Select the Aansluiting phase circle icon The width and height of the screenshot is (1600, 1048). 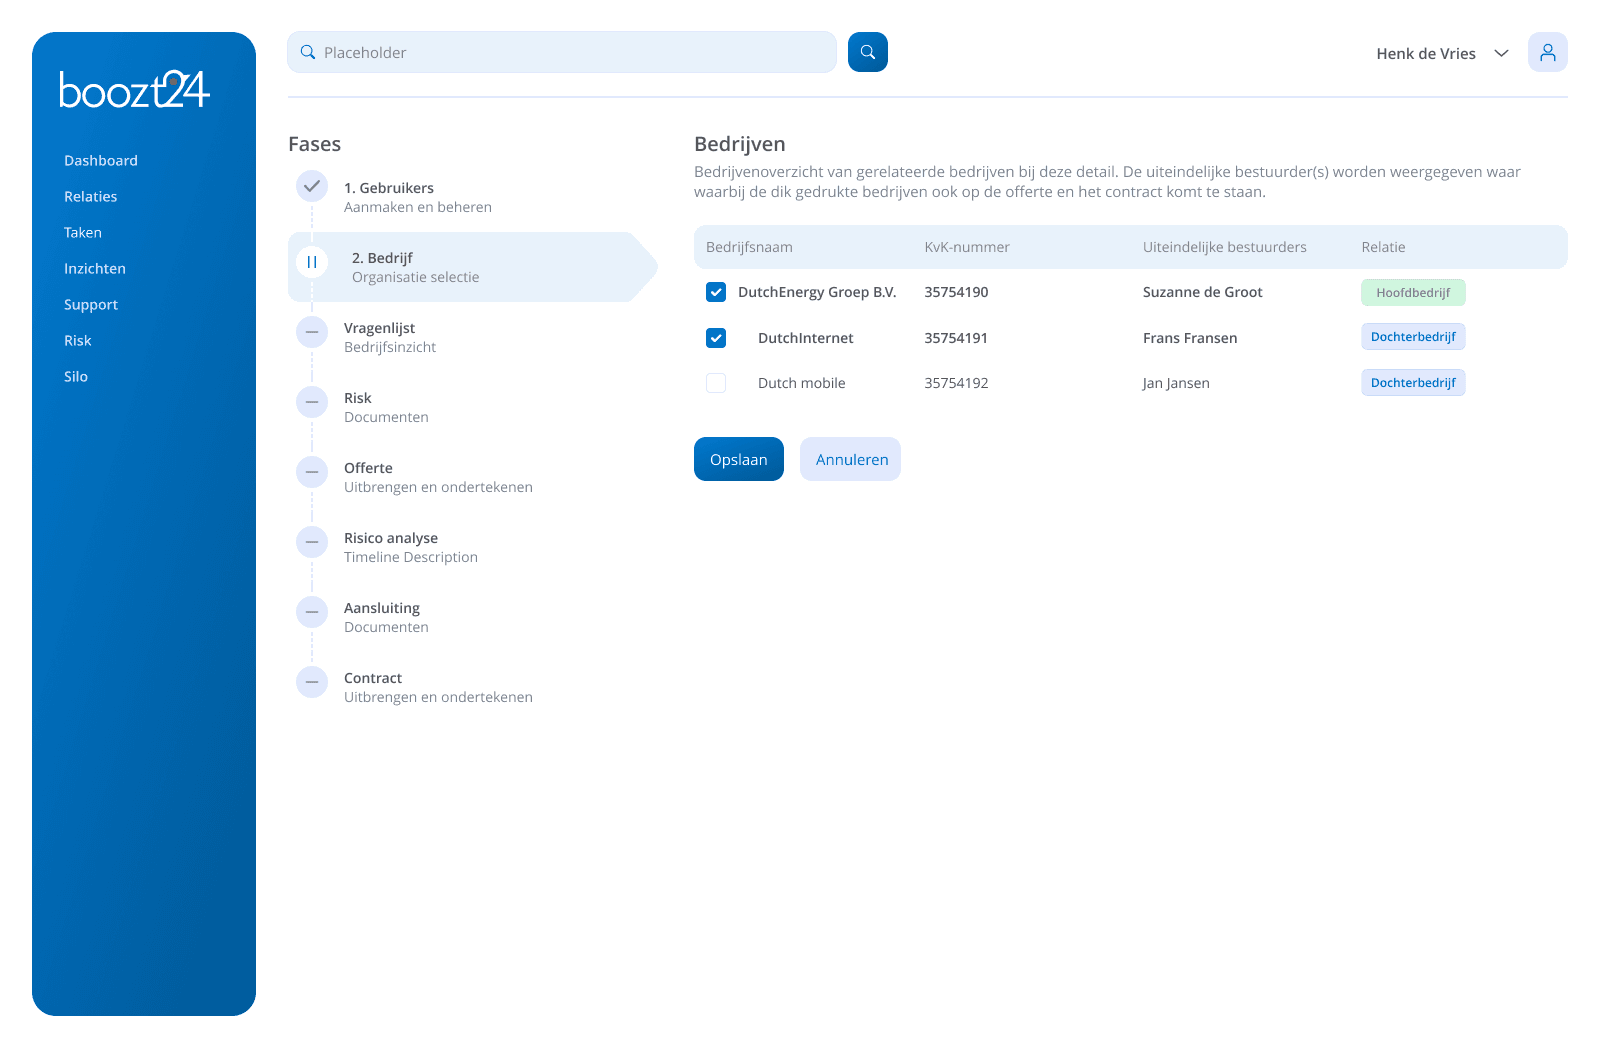pos(312,612)
